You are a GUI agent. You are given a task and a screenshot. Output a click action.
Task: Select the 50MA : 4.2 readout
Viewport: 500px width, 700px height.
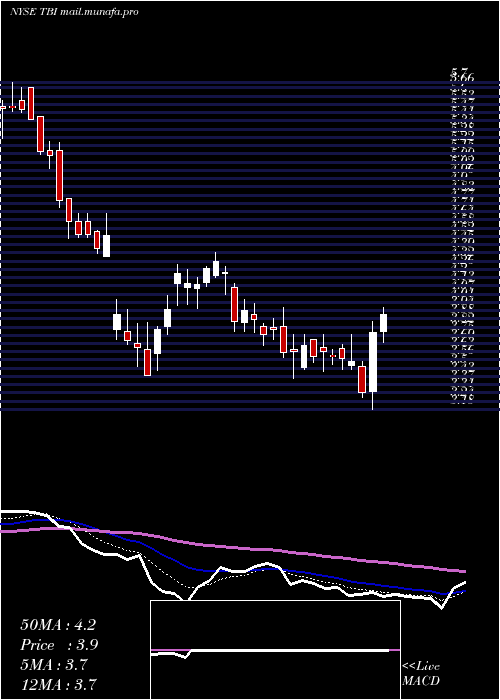click(58, 625)
